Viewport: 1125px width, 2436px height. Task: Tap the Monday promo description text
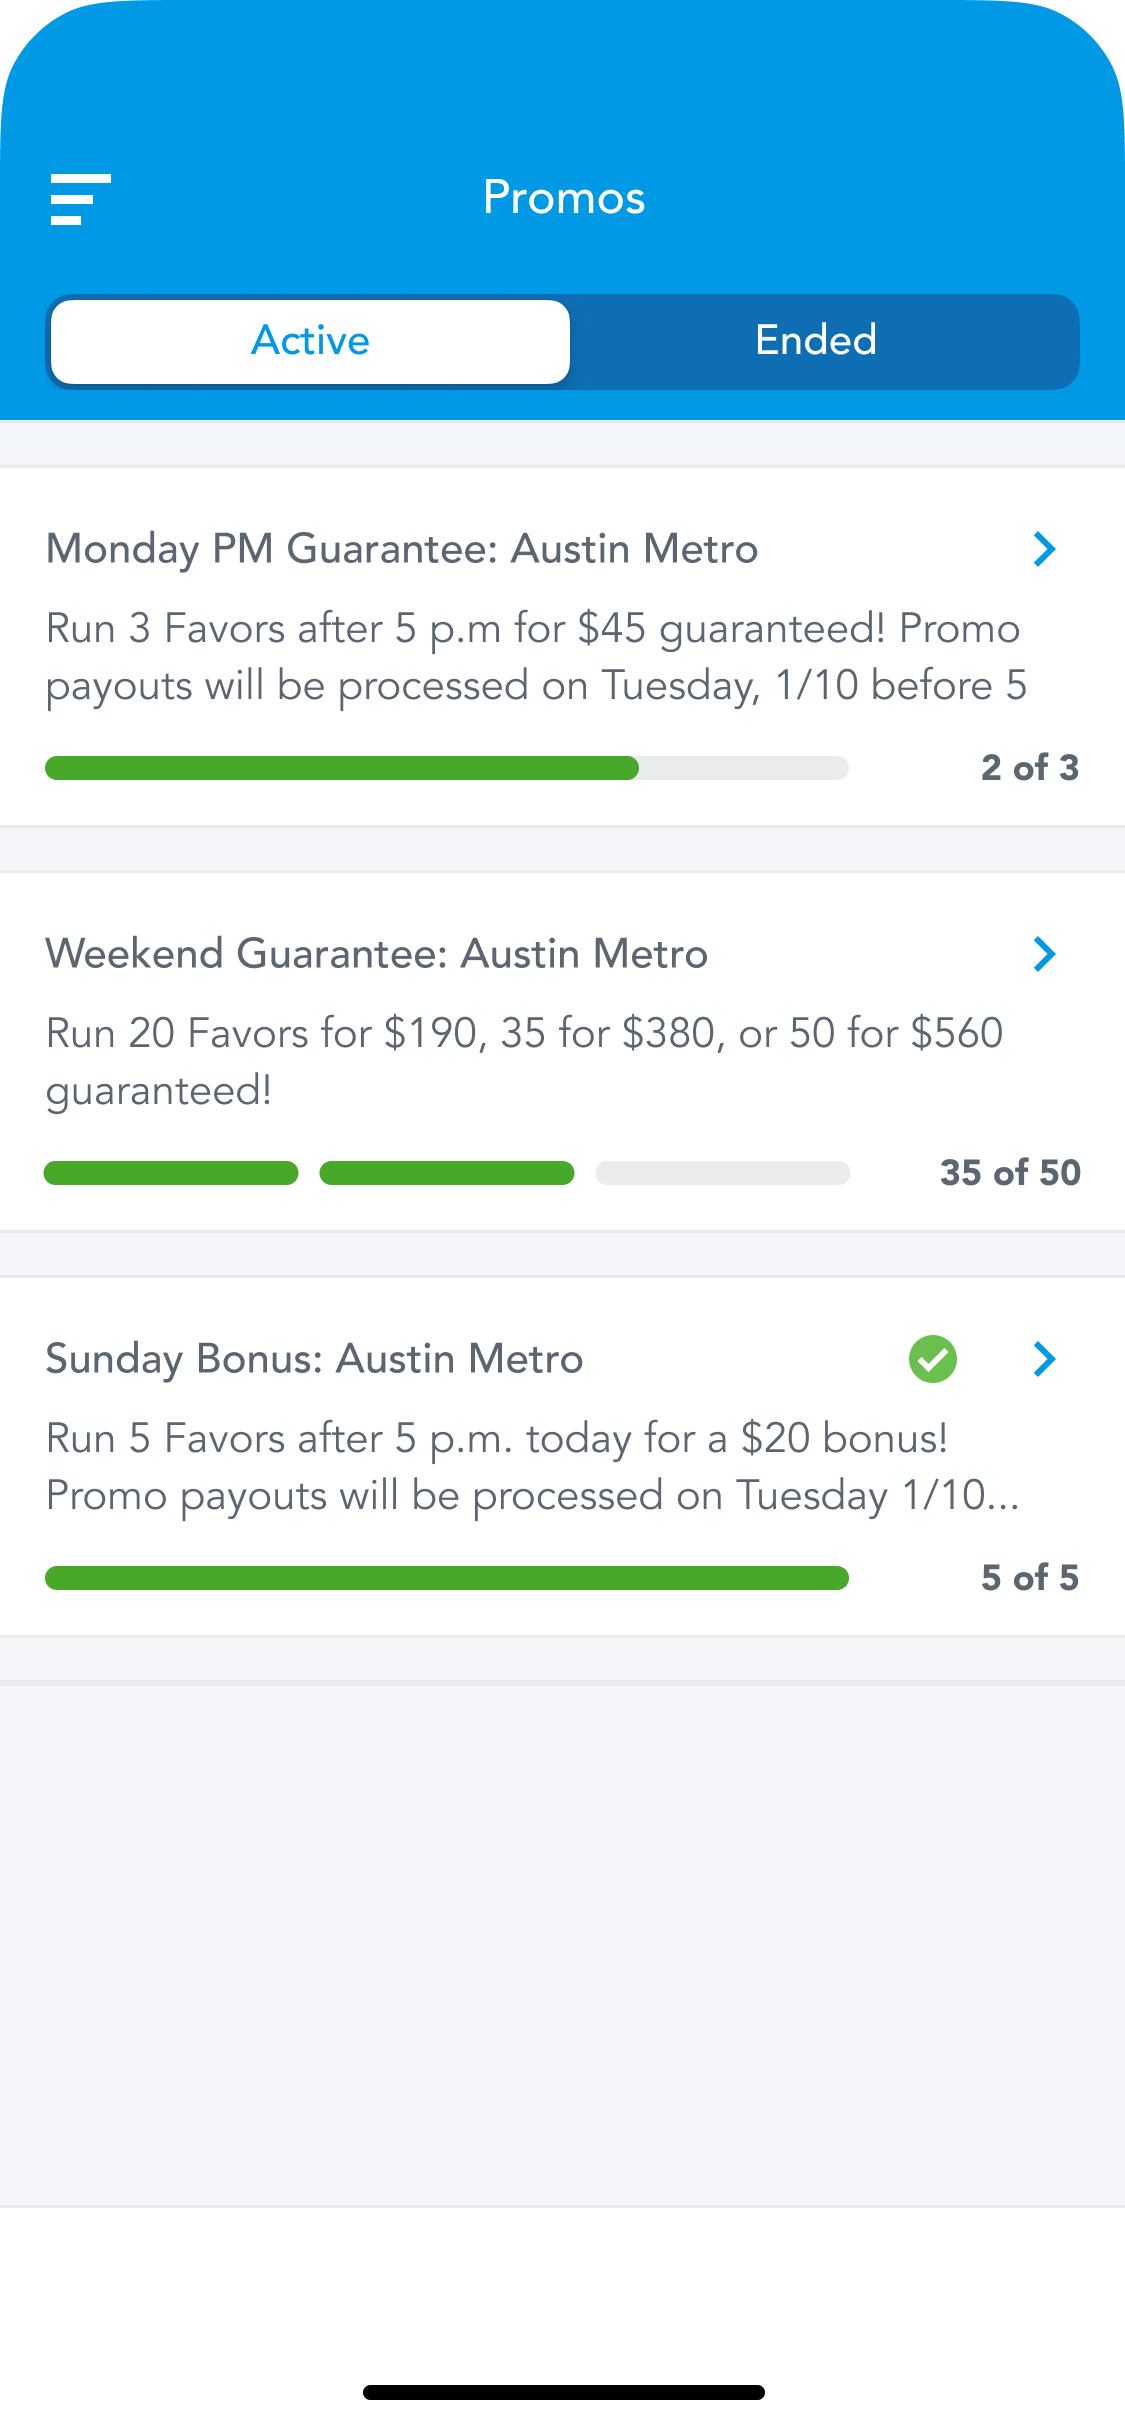click(535, 657)
